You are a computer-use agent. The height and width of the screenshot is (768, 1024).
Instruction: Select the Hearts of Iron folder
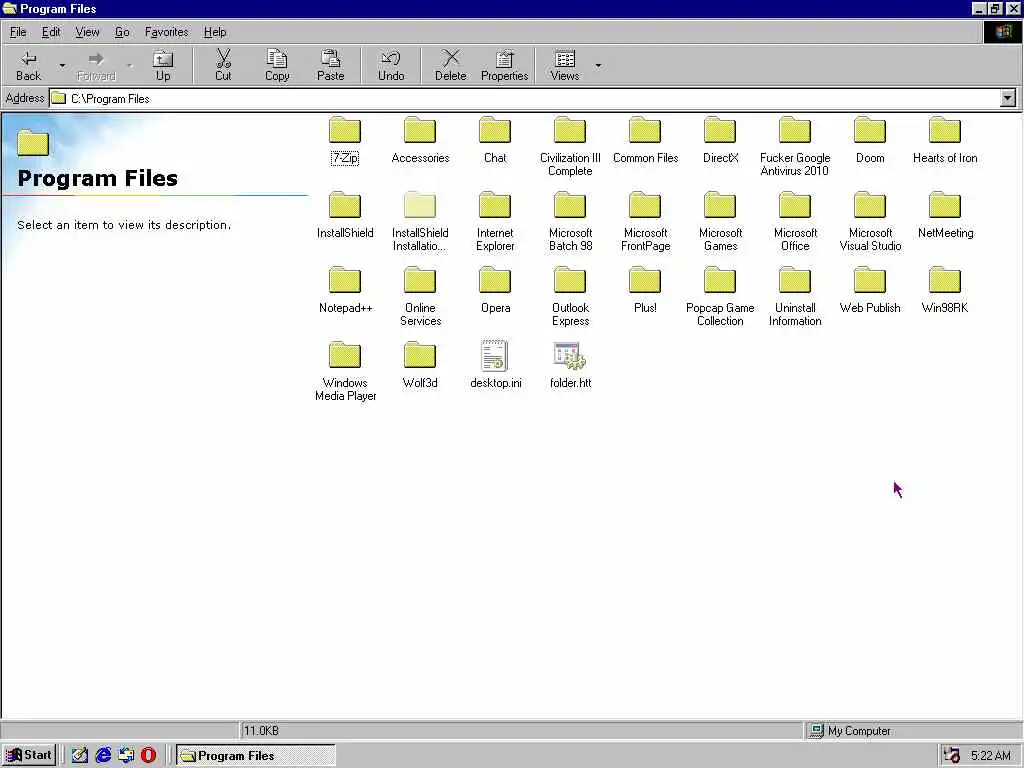[x=945, y=140]
